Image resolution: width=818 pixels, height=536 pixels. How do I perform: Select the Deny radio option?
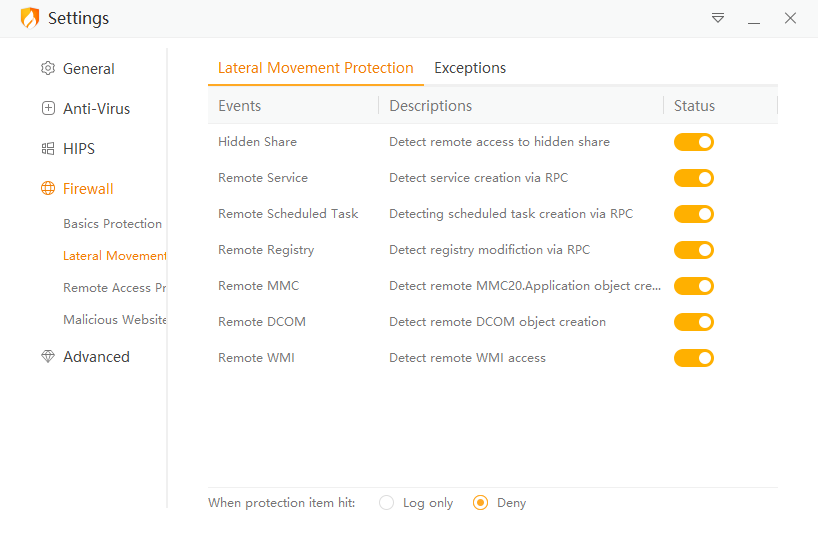(x=480, y=503)
